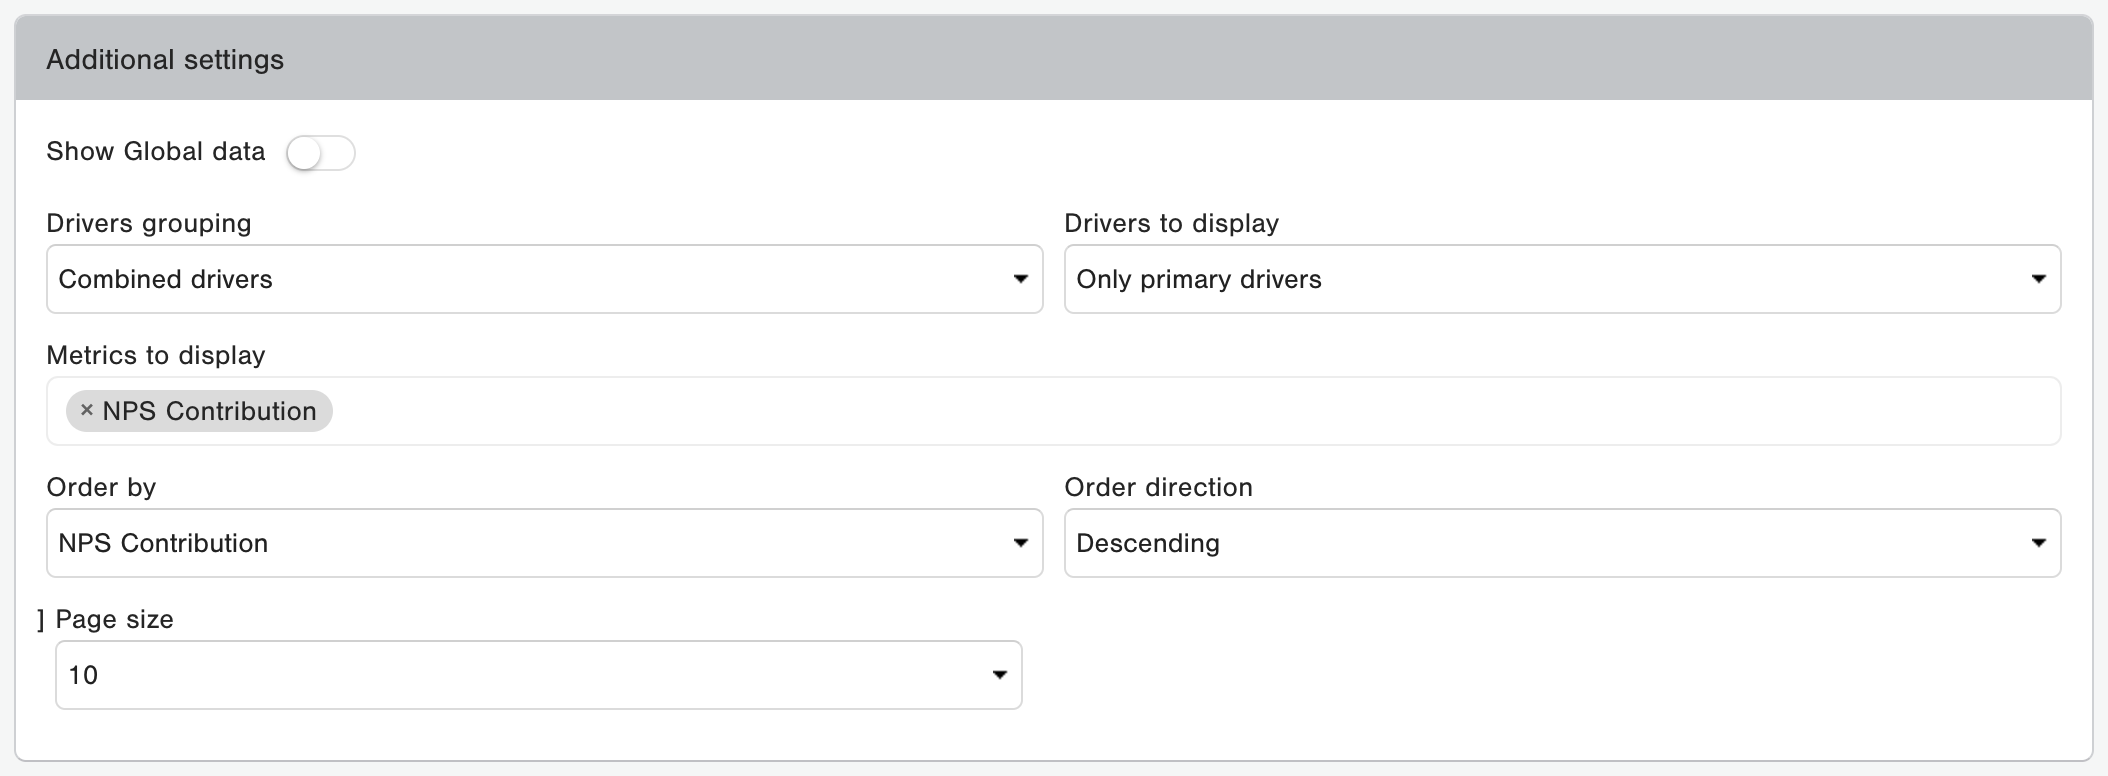Click the Drivers to display dropdown arrow

pyautogui.click(x=2038, y=279)
